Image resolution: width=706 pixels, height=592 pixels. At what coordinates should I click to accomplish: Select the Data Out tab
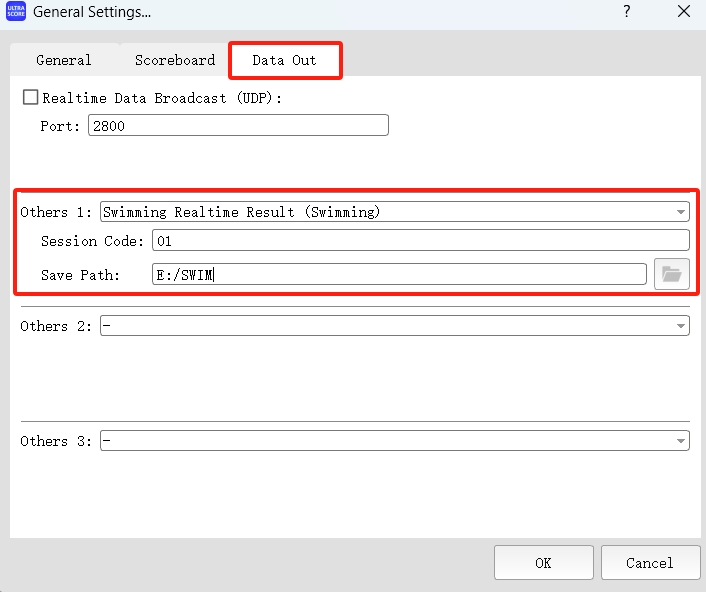[x=284, y=60]
